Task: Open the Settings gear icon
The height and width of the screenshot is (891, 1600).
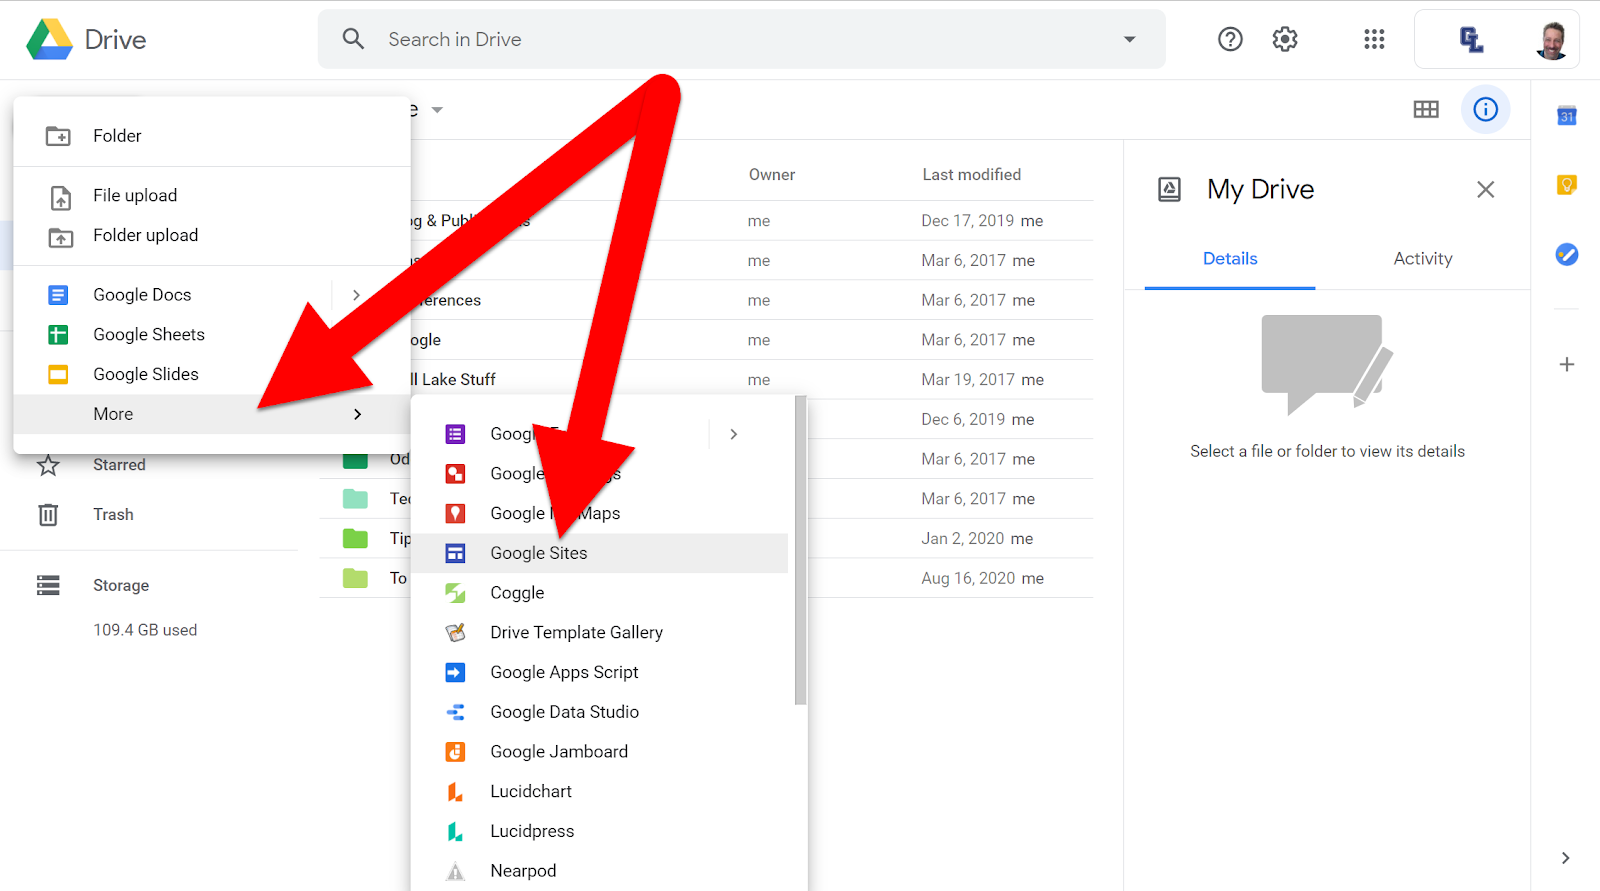Action: click(1285, 39)
